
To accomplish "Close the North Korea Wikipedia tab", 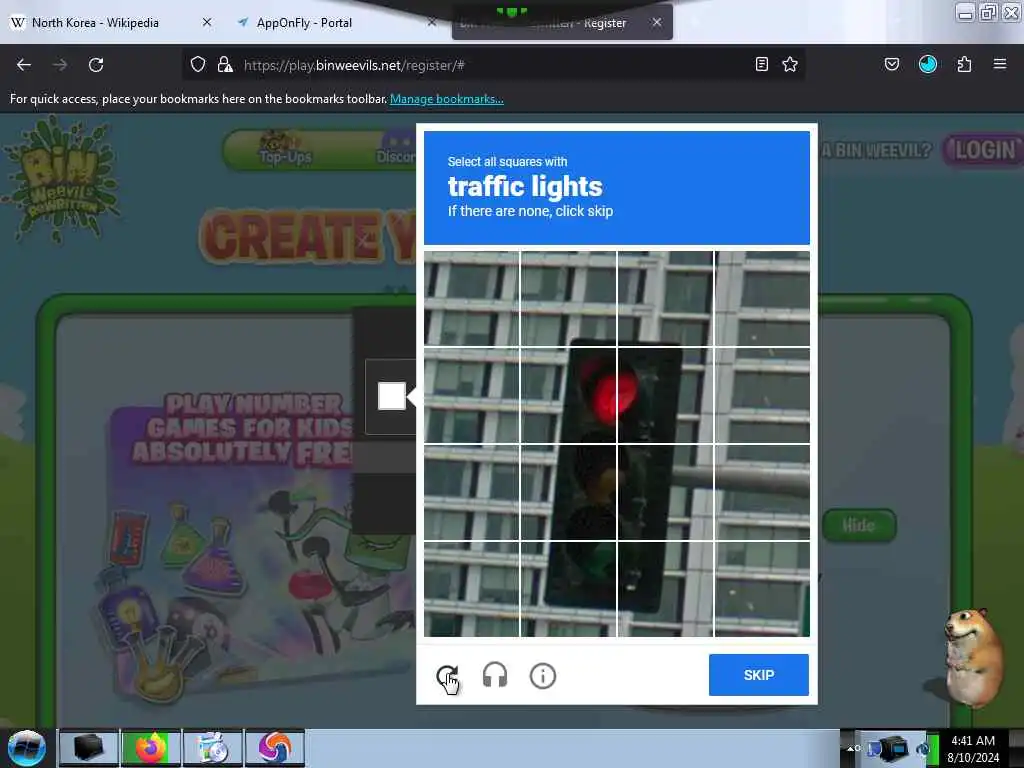I will pos(207,22).
